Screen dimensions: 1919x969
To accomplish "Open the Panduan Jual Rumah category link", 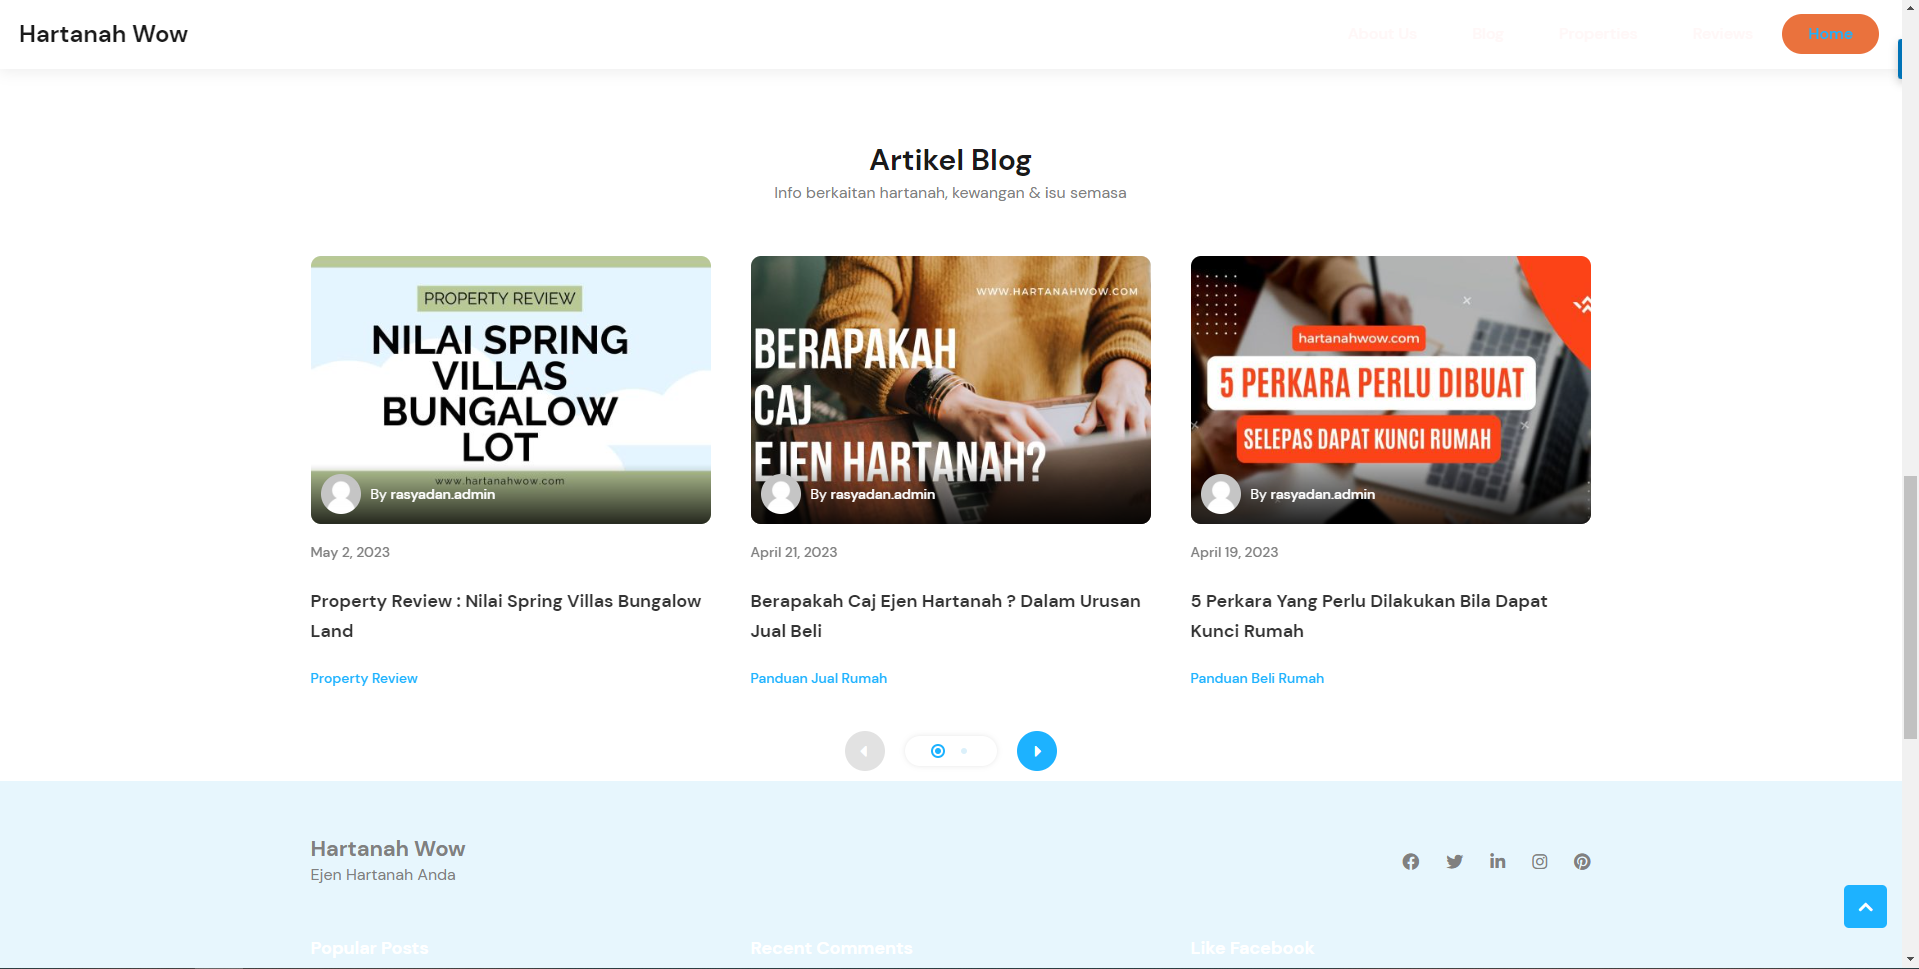I will [819, 678].
